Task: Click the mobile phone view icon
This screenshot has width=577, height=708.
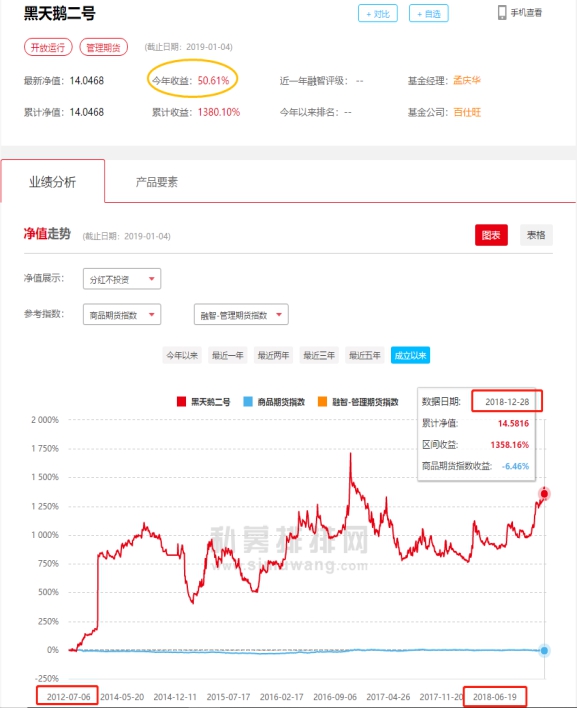Action: (x=502, y=13)
